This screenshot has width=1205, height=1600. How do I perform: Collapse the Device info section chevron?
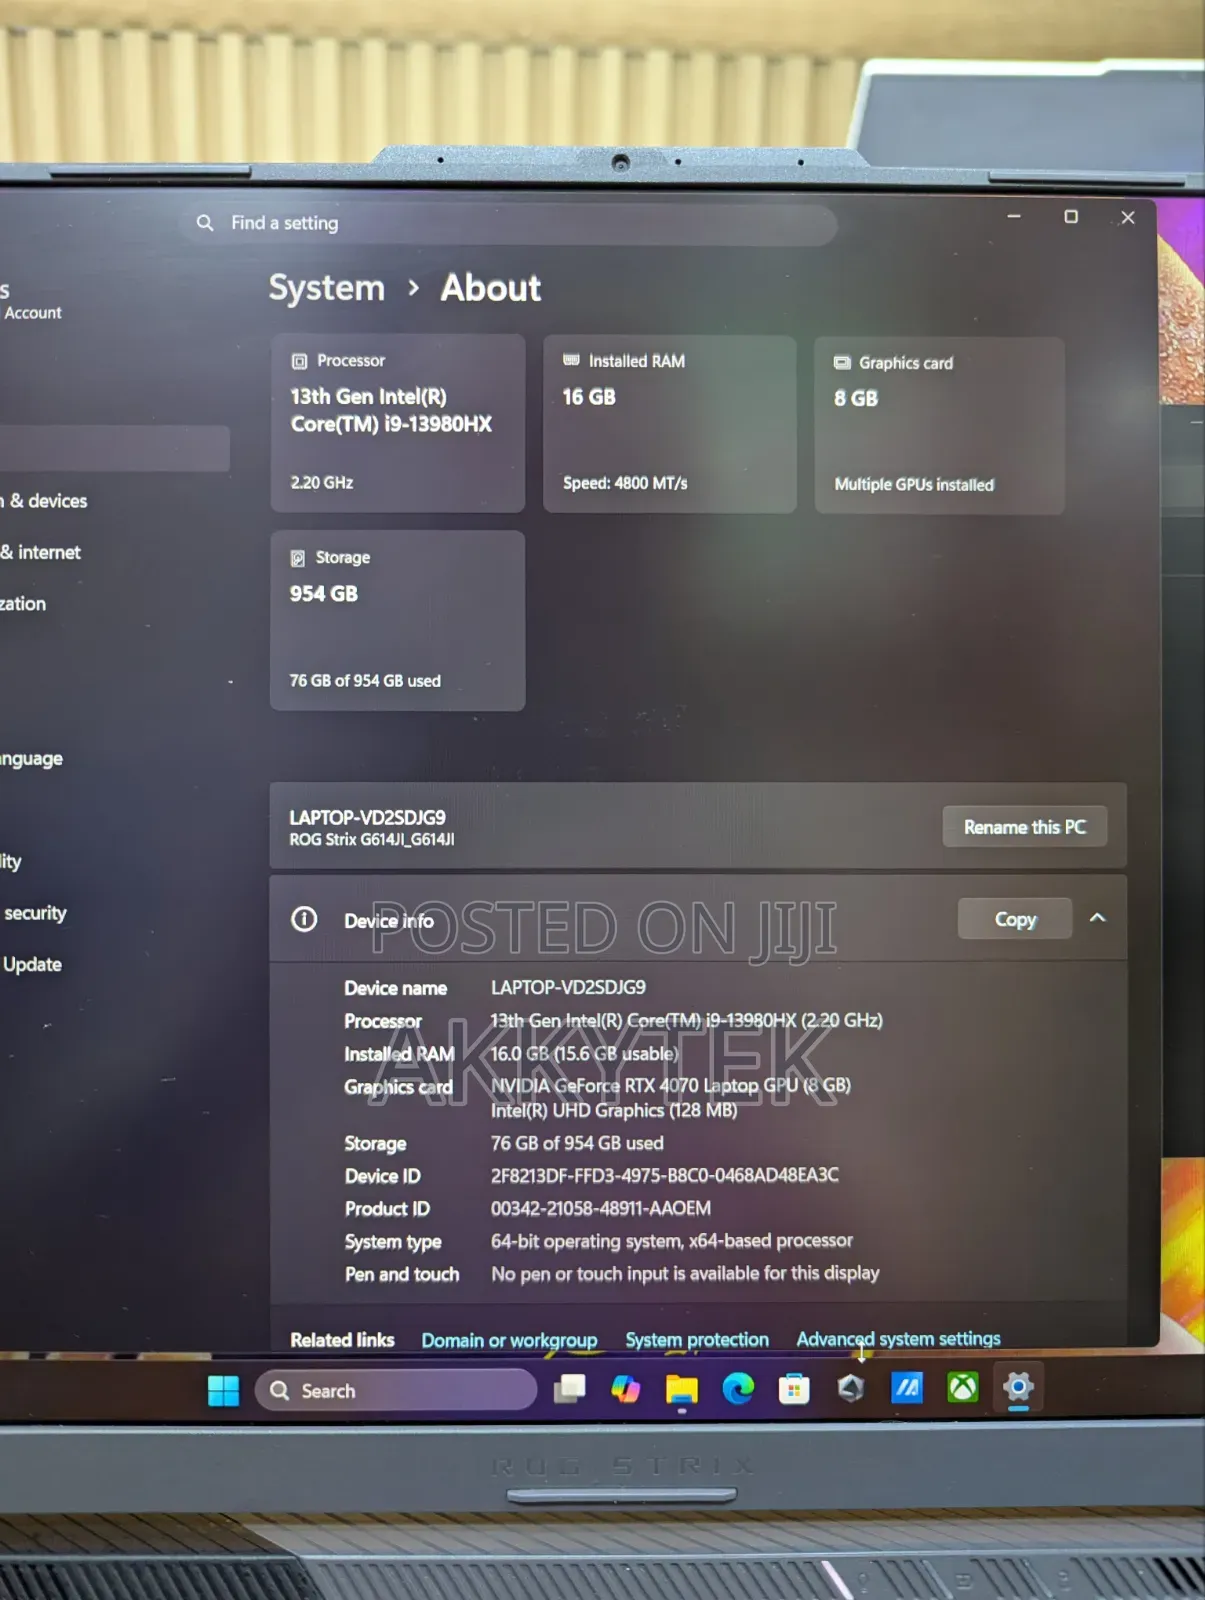pyautogui.click(x=1097, y=918)
